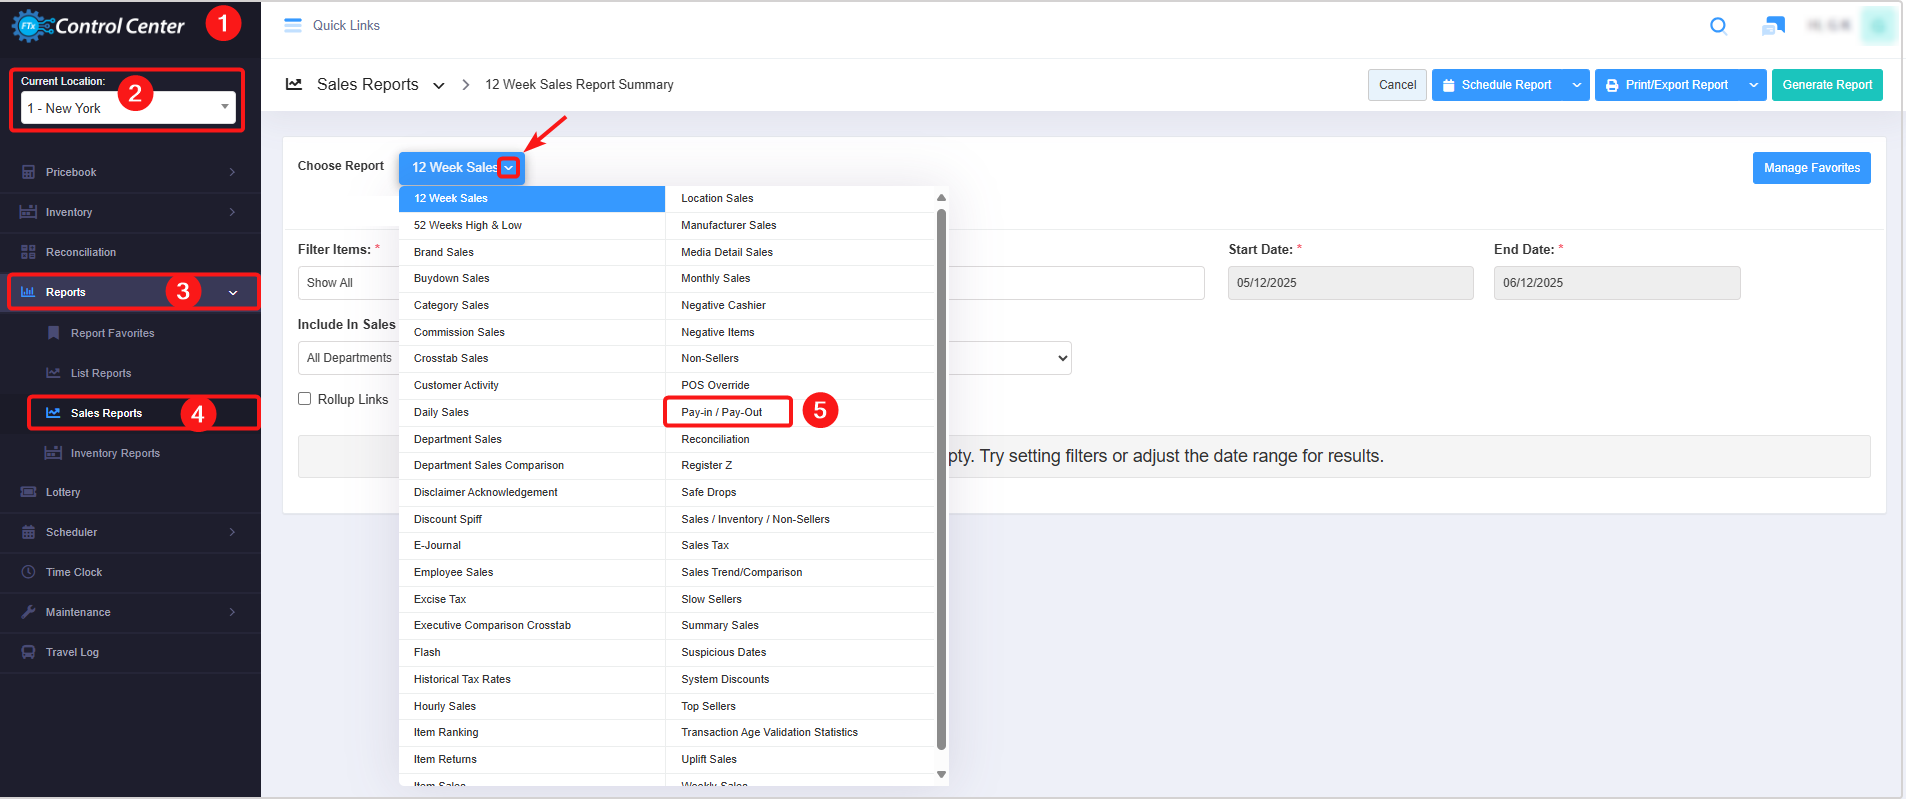The image size is (1906, 799).
Task: Click the Maintenance wrench icon
Action: tap(28, 612)
